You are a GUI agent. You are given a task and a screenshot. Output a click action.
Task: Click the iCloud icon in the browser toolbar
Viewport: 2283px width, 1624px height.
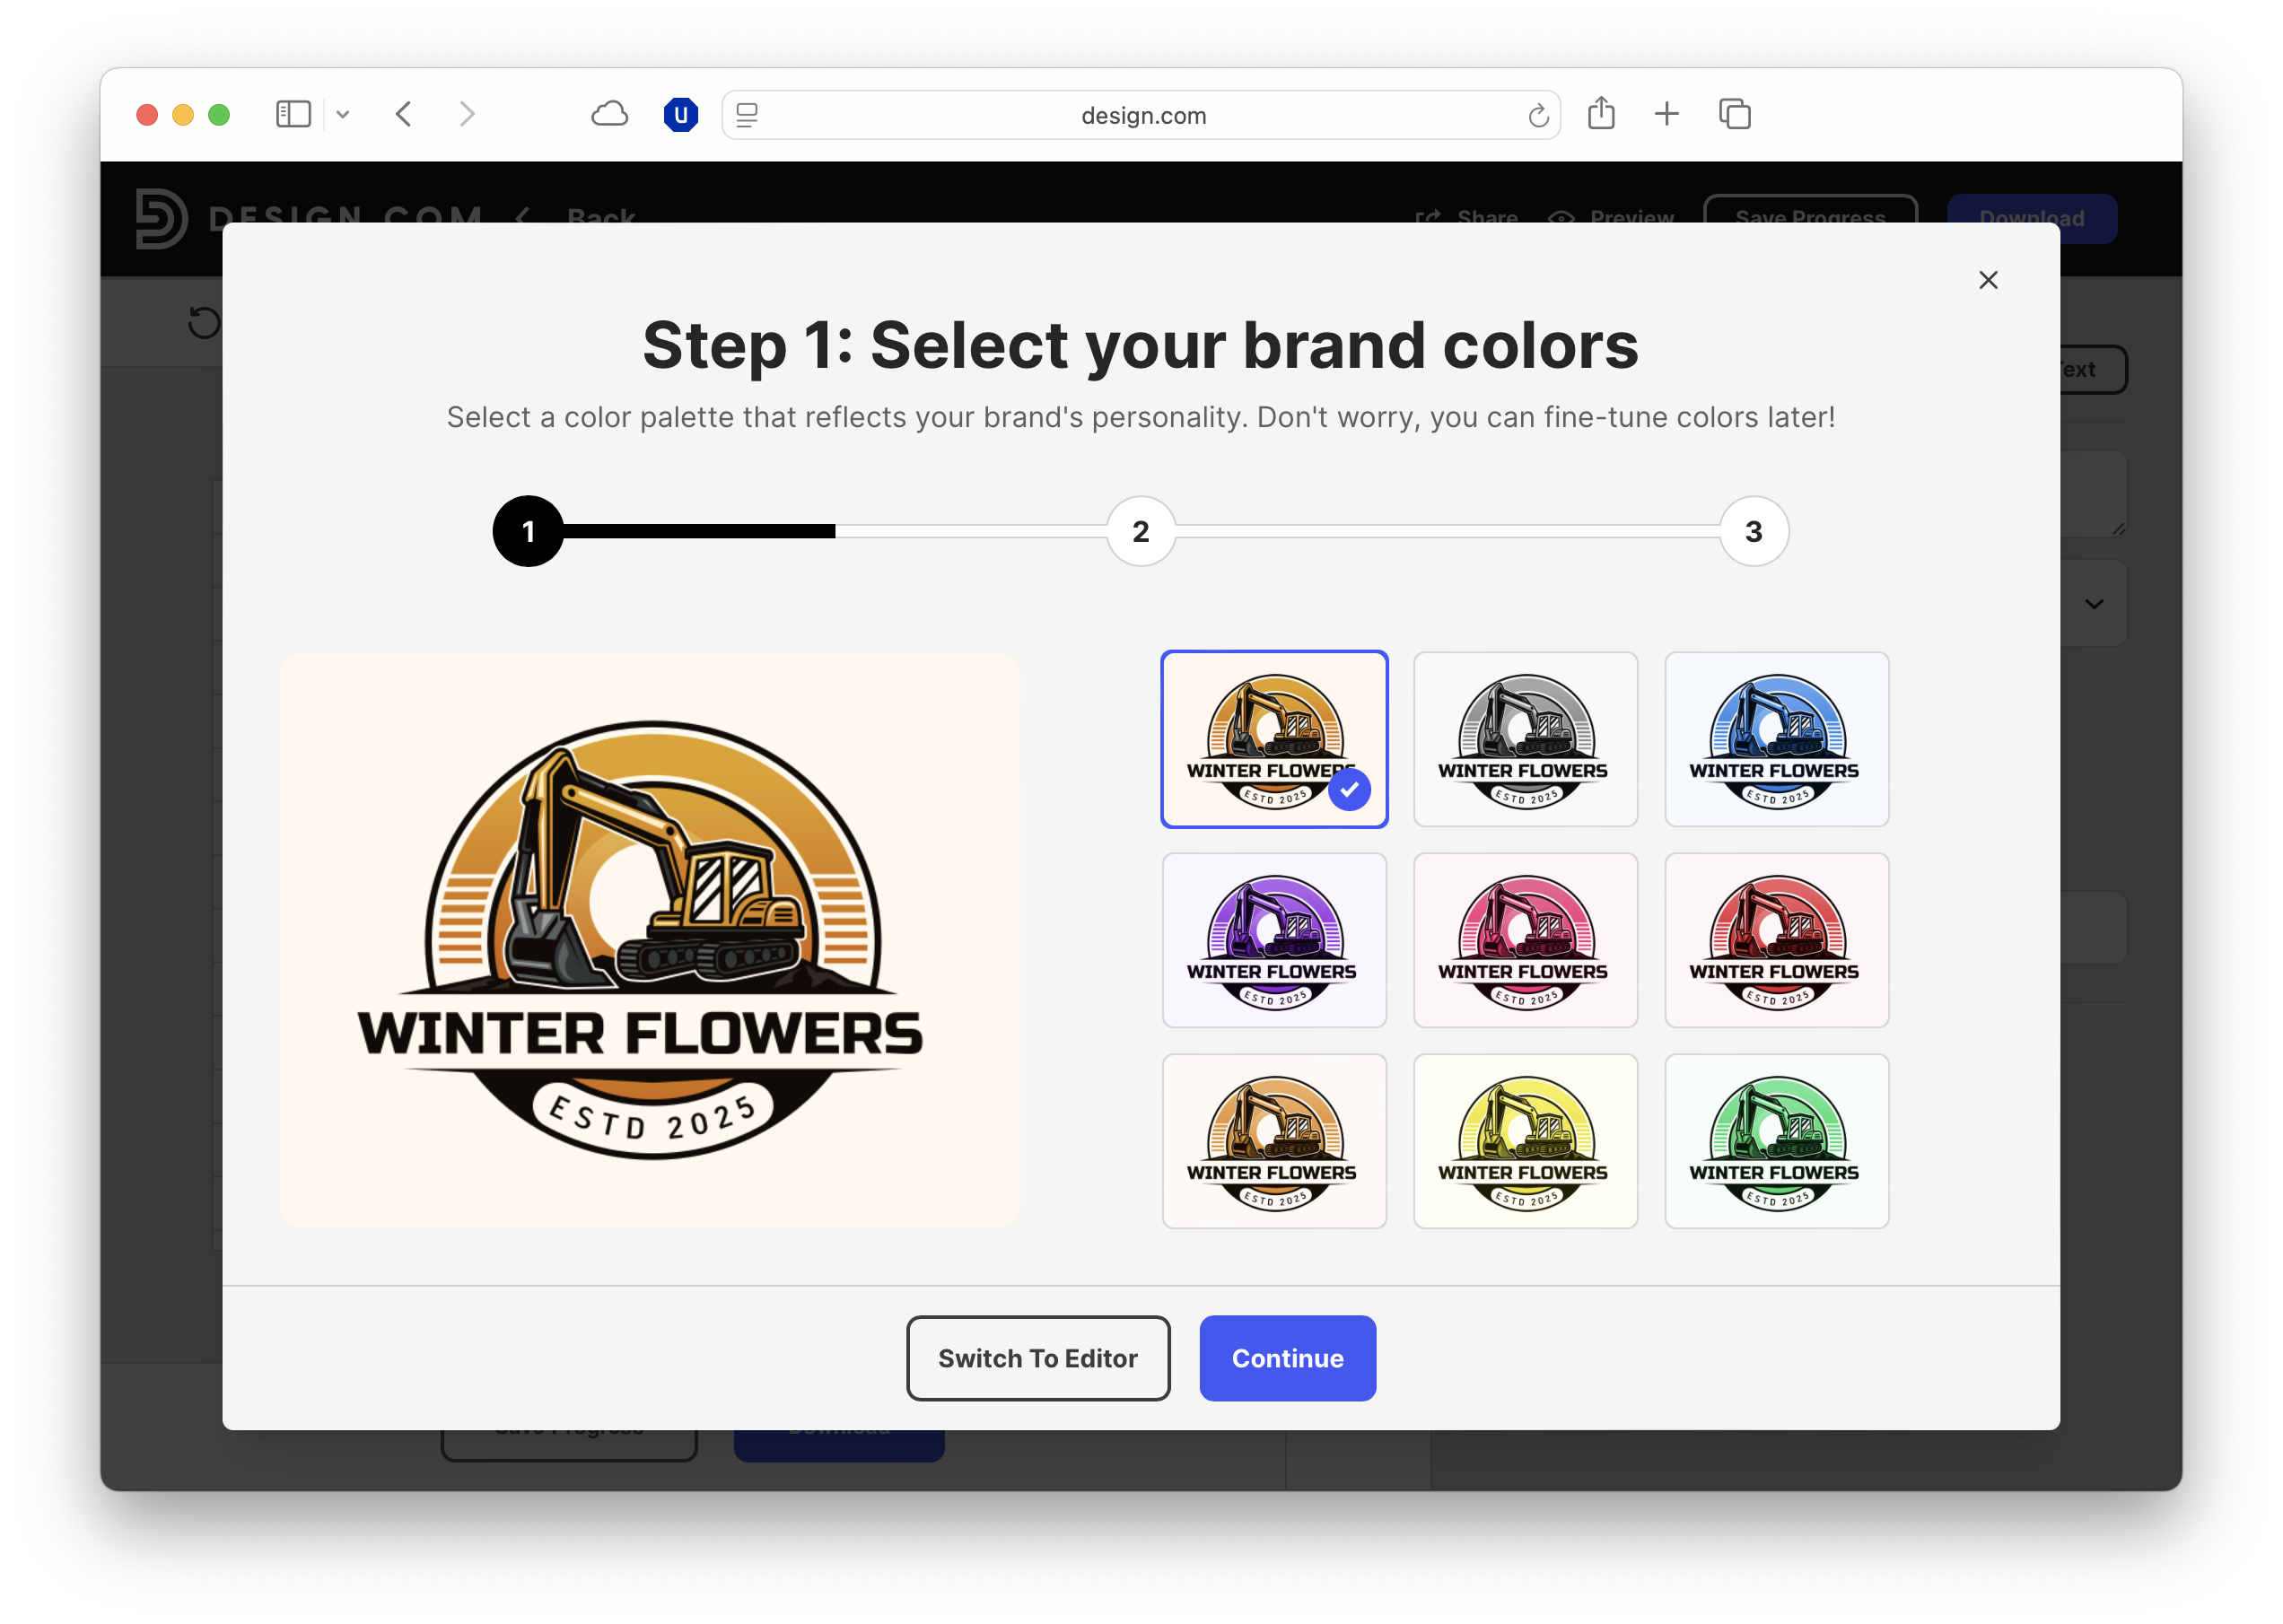609,114
